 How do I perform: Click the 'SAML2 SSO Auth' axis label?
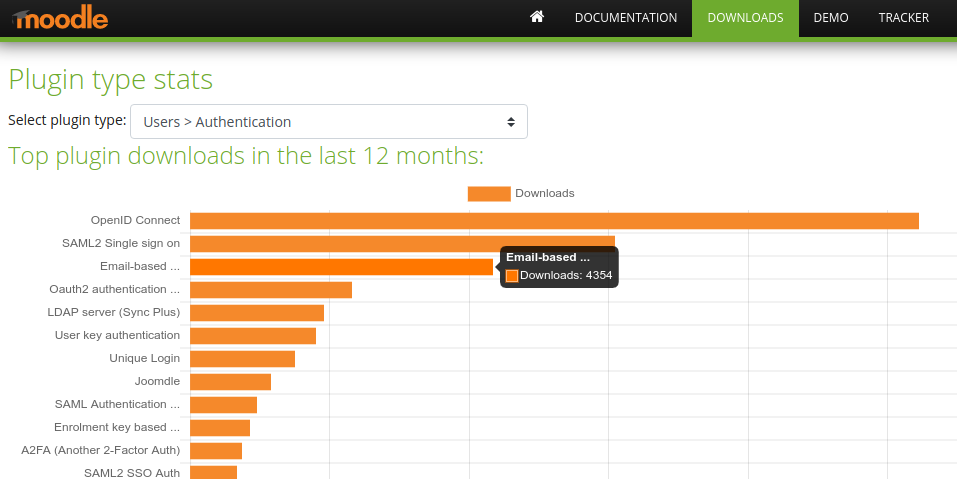[132, 473]
